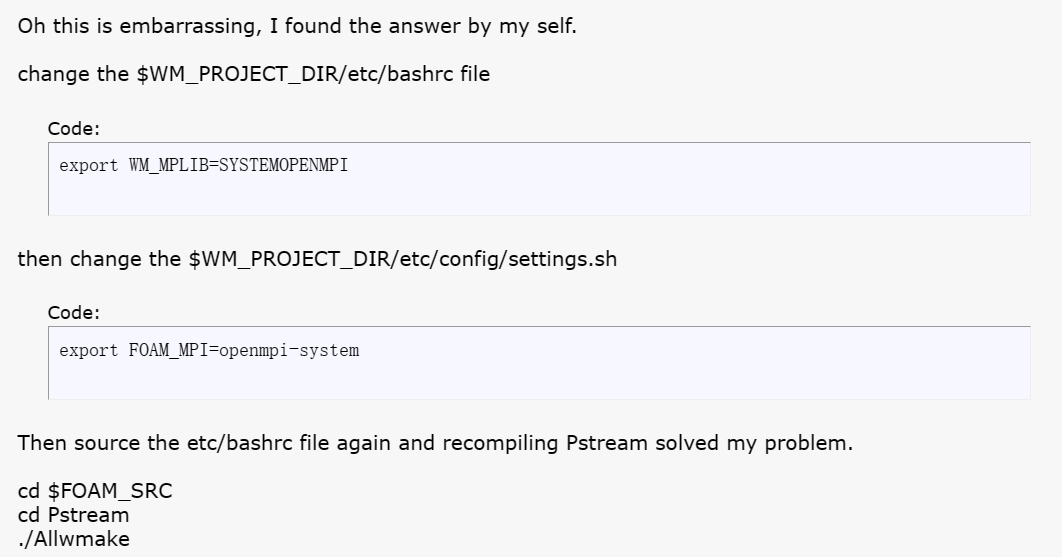
Task: Click the "export WM_MPLIB=SYSTEMOPENMPI" code line
Action: tap(203, 165)
